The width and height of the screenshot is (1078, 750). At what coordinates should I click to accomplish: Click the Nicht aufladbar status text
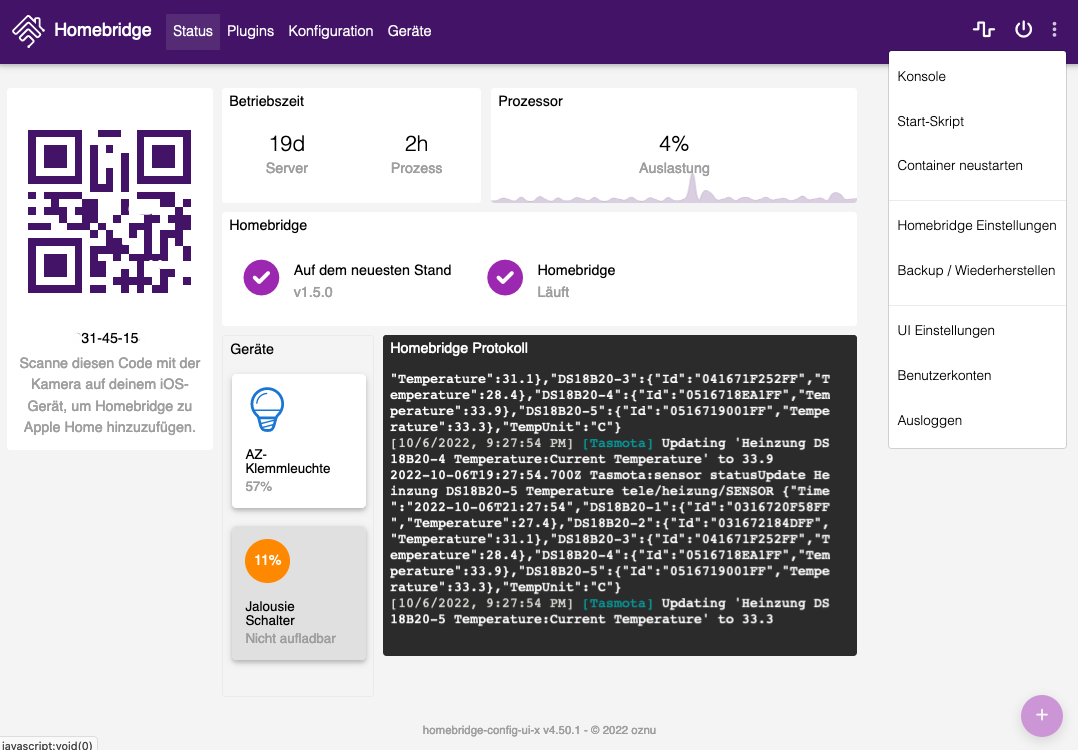pyautogui.click(x=290, y=639)
